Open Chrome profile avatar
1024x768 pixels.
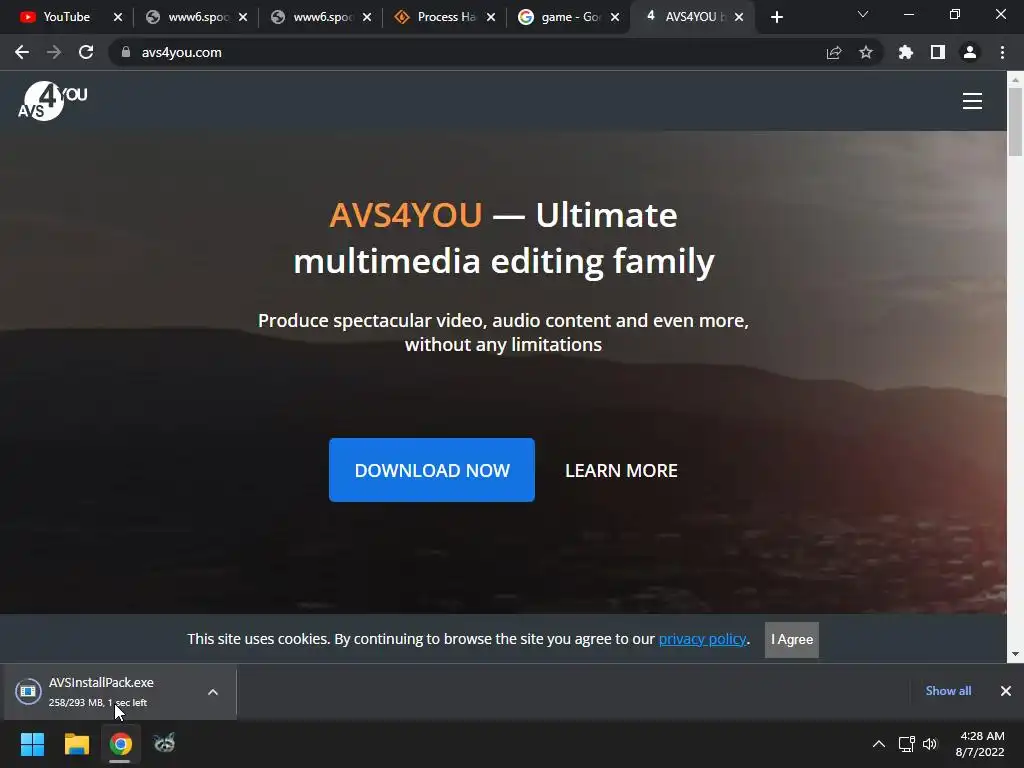click(970, 52)
